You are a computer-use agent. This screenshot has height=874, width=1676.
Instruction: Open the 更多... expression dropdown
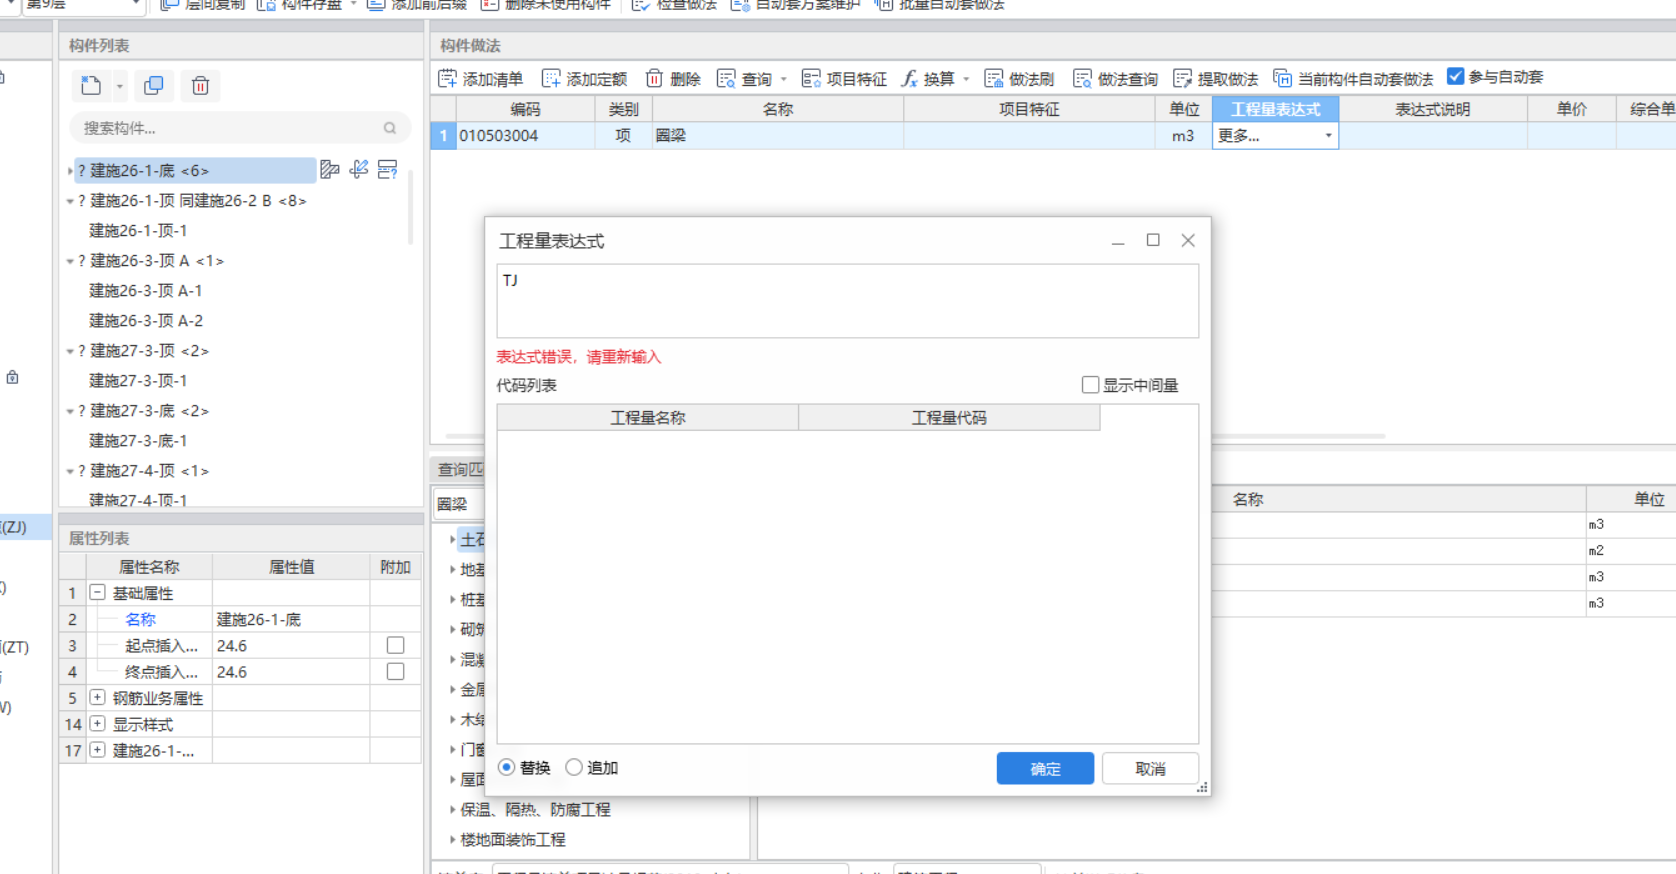[1328, 136]
